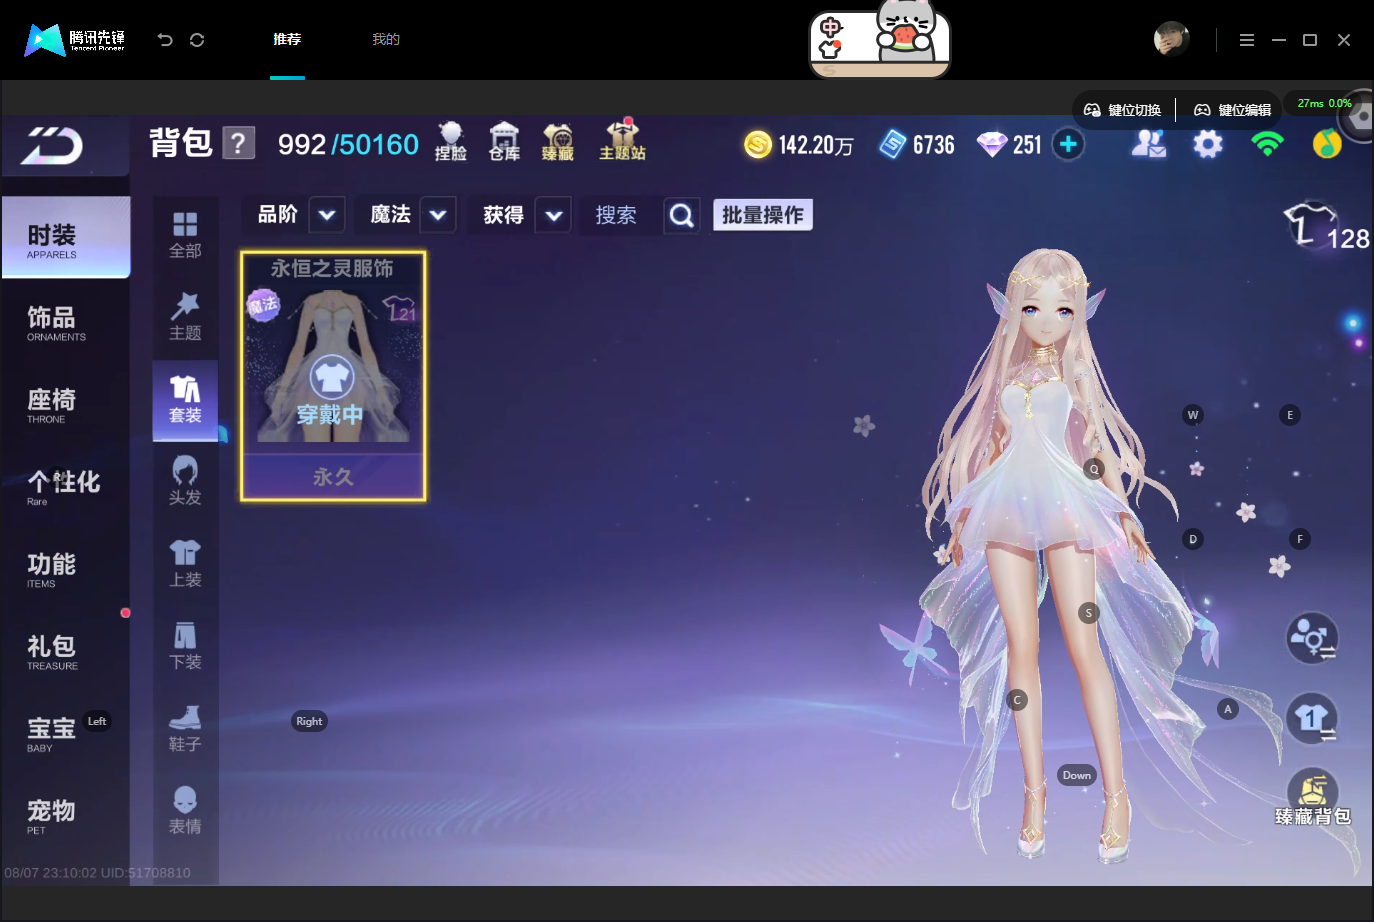Select the 宠物 Pet tab
Image resolution: width=1374 pixels, height=922 pixels.
66,816
